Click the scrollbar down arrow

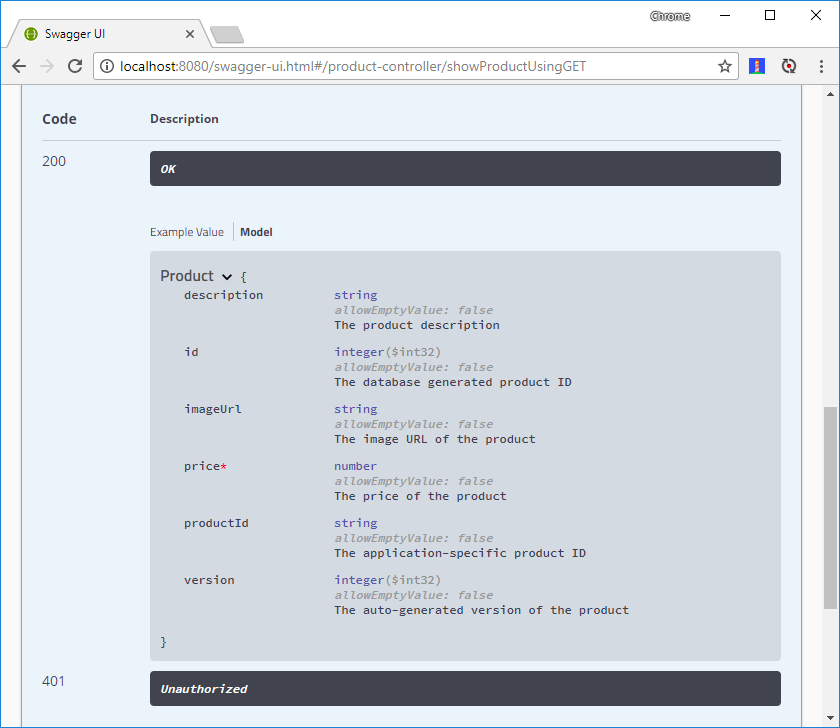tap(830, 718)
